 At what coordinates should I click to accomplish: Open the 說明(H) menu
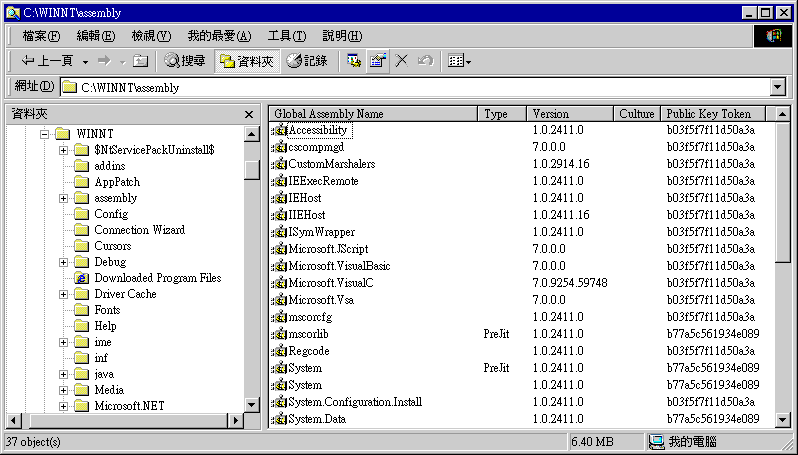coord(342,36)
